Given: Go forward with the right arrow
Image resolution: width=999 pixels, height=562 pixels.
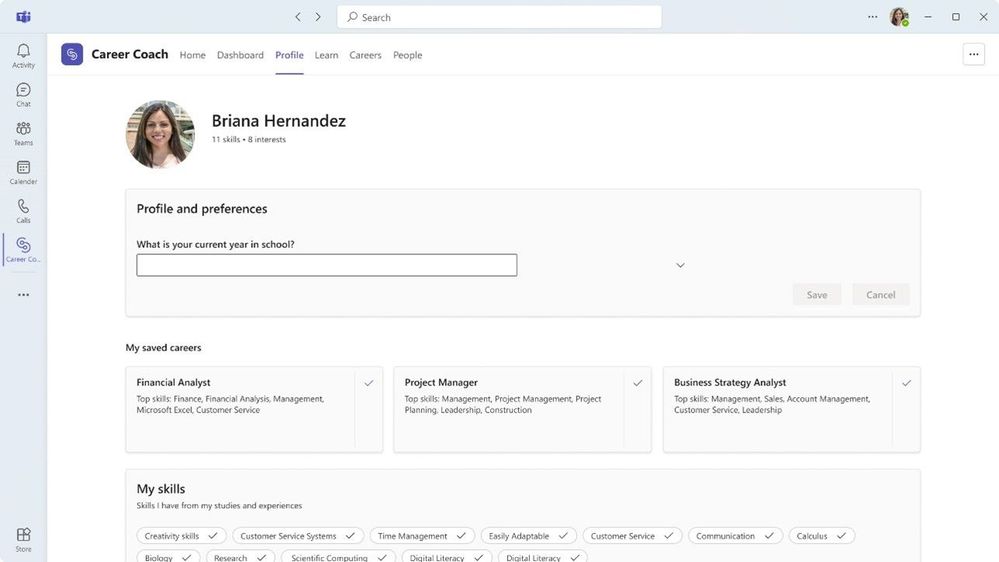Looking at the screenshot, I should point(318,17).
